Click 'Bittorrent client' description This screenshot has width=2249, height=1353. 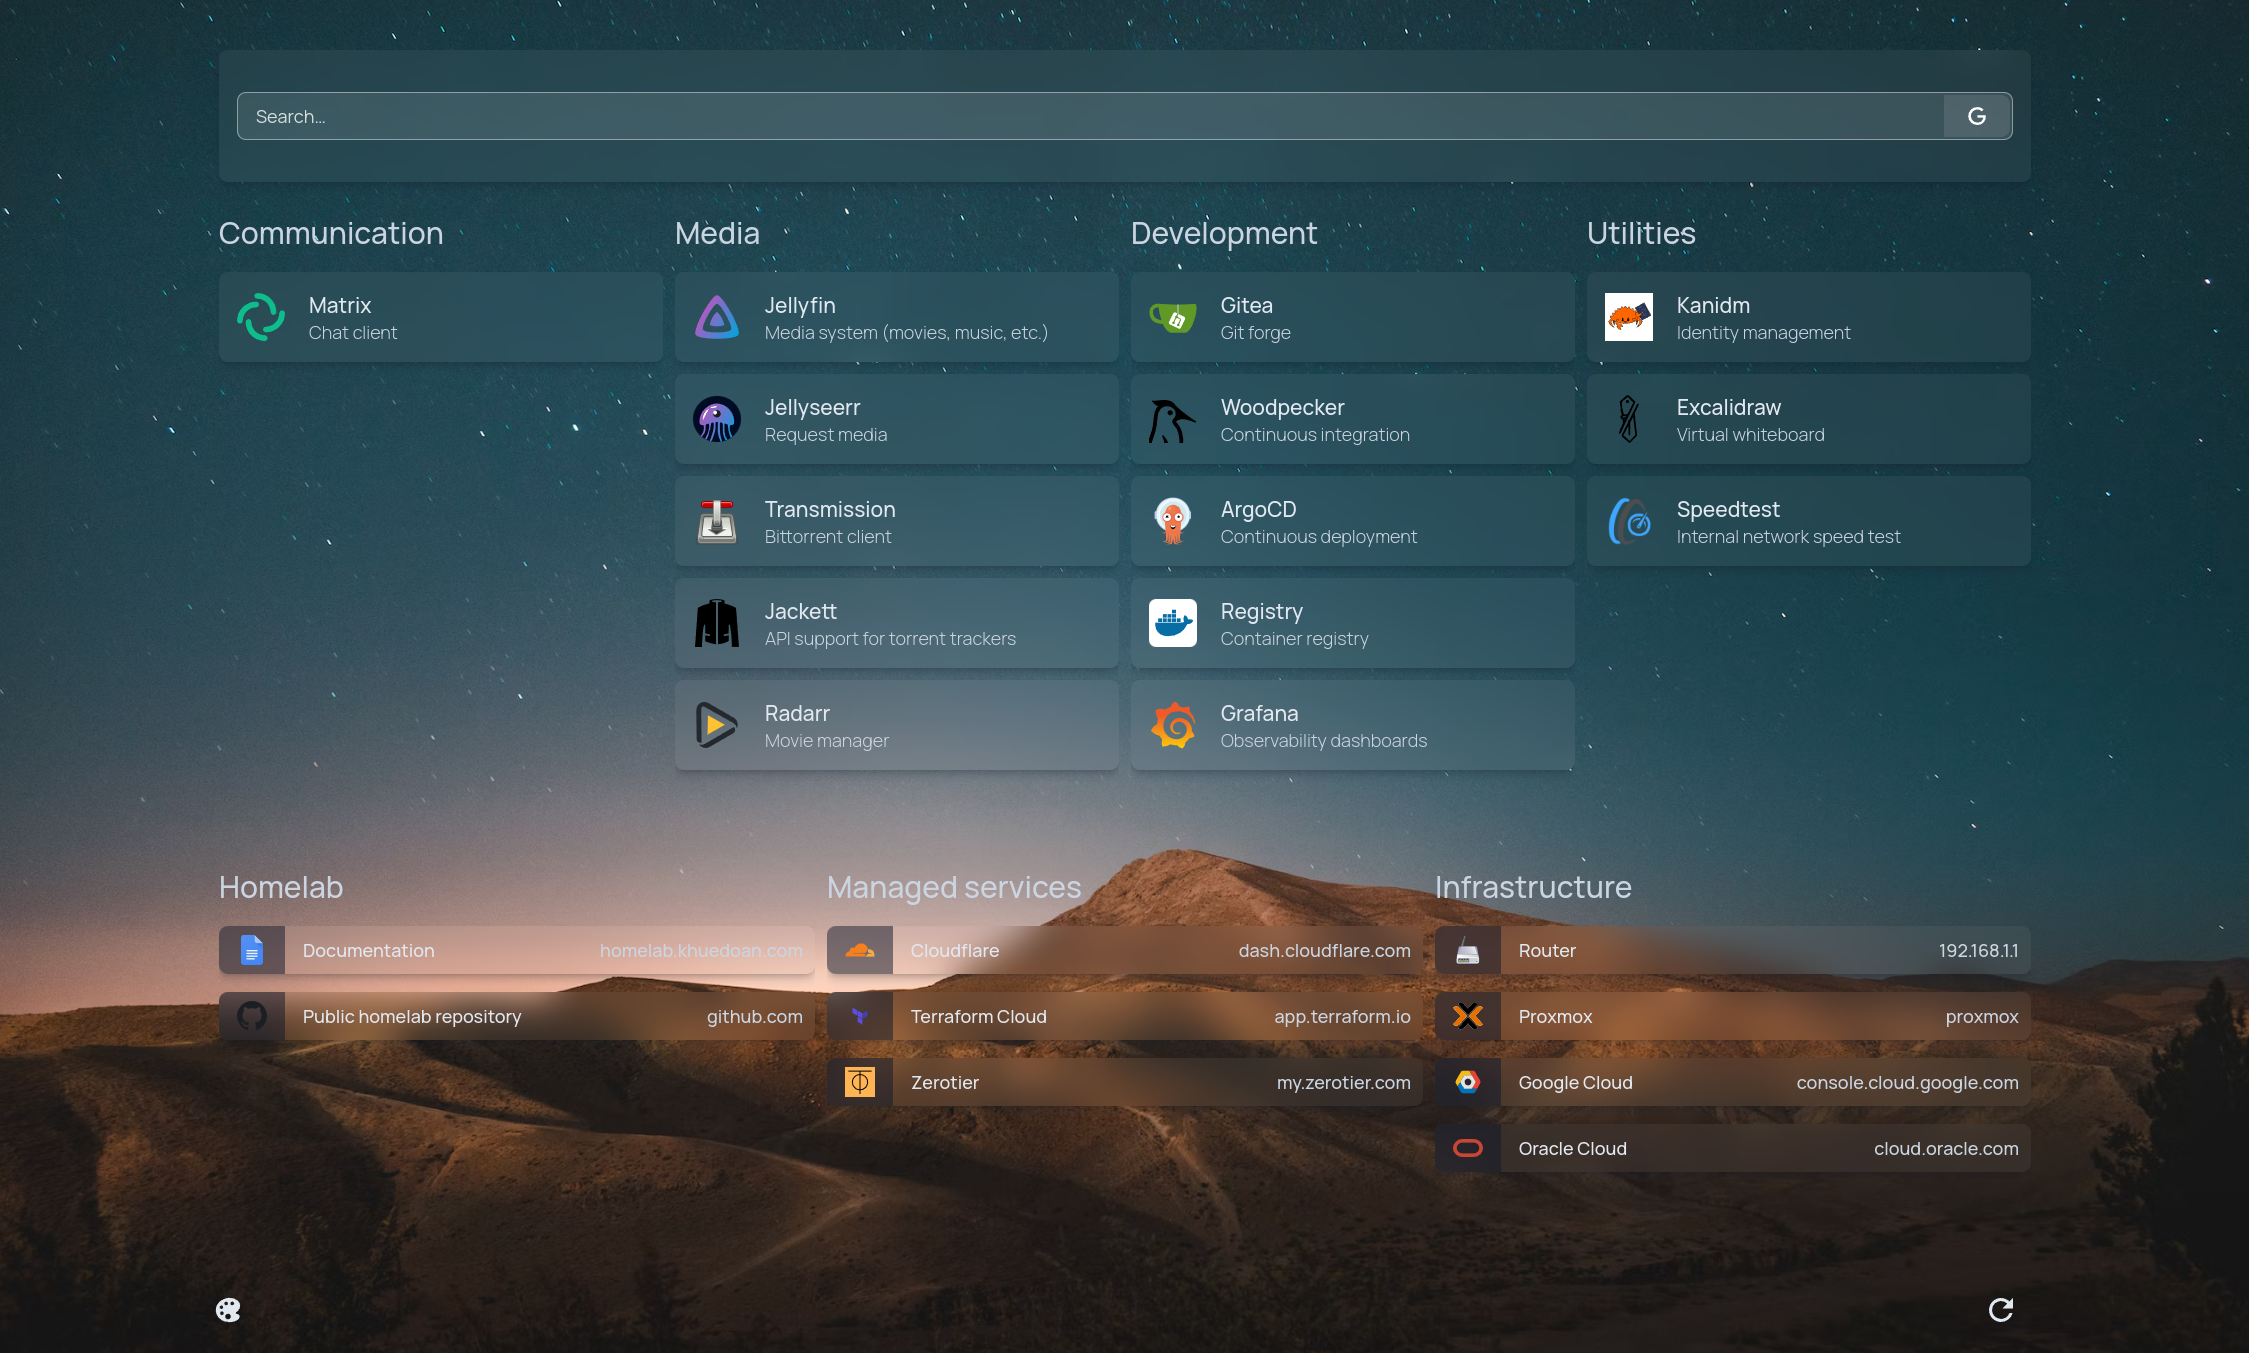point(828,536)
